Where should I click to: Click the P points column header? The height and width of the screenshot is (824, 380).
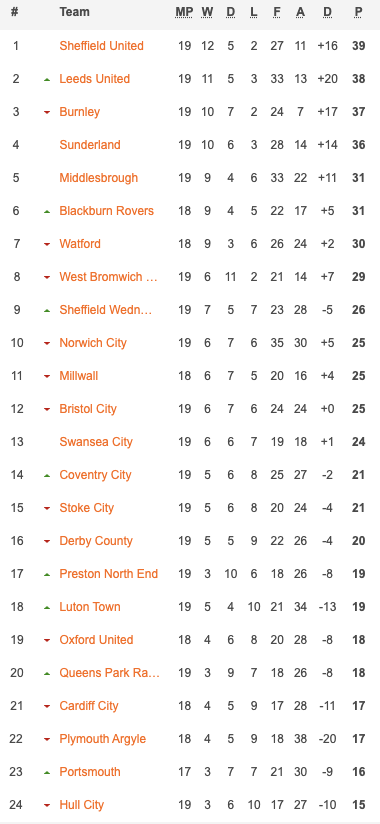(358, 12)
